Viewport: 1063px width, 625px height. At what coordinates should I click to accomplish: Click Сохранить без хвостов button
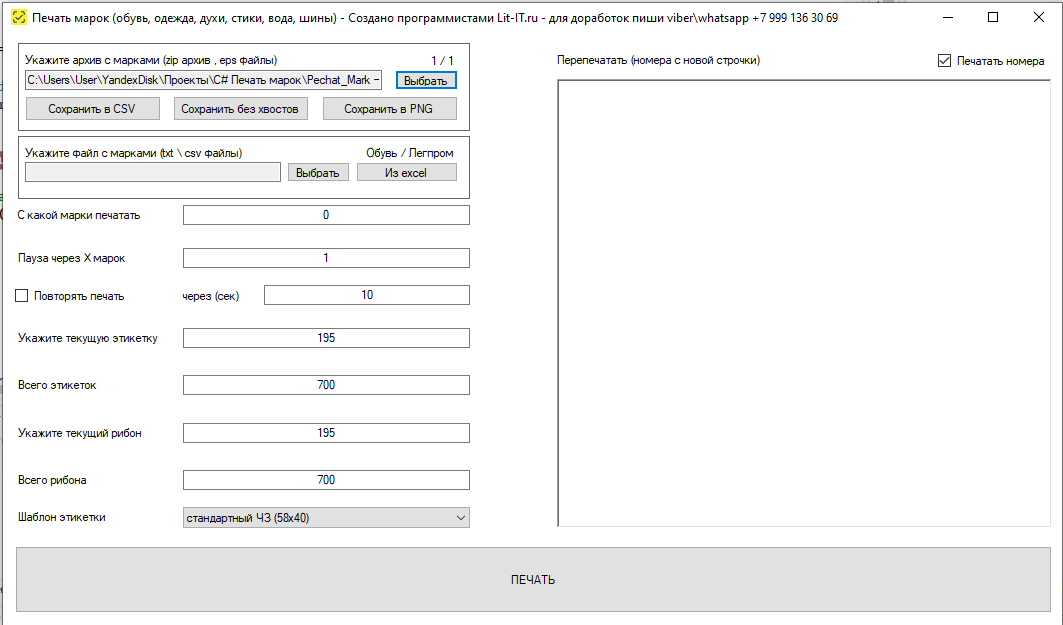click(240, 109)
